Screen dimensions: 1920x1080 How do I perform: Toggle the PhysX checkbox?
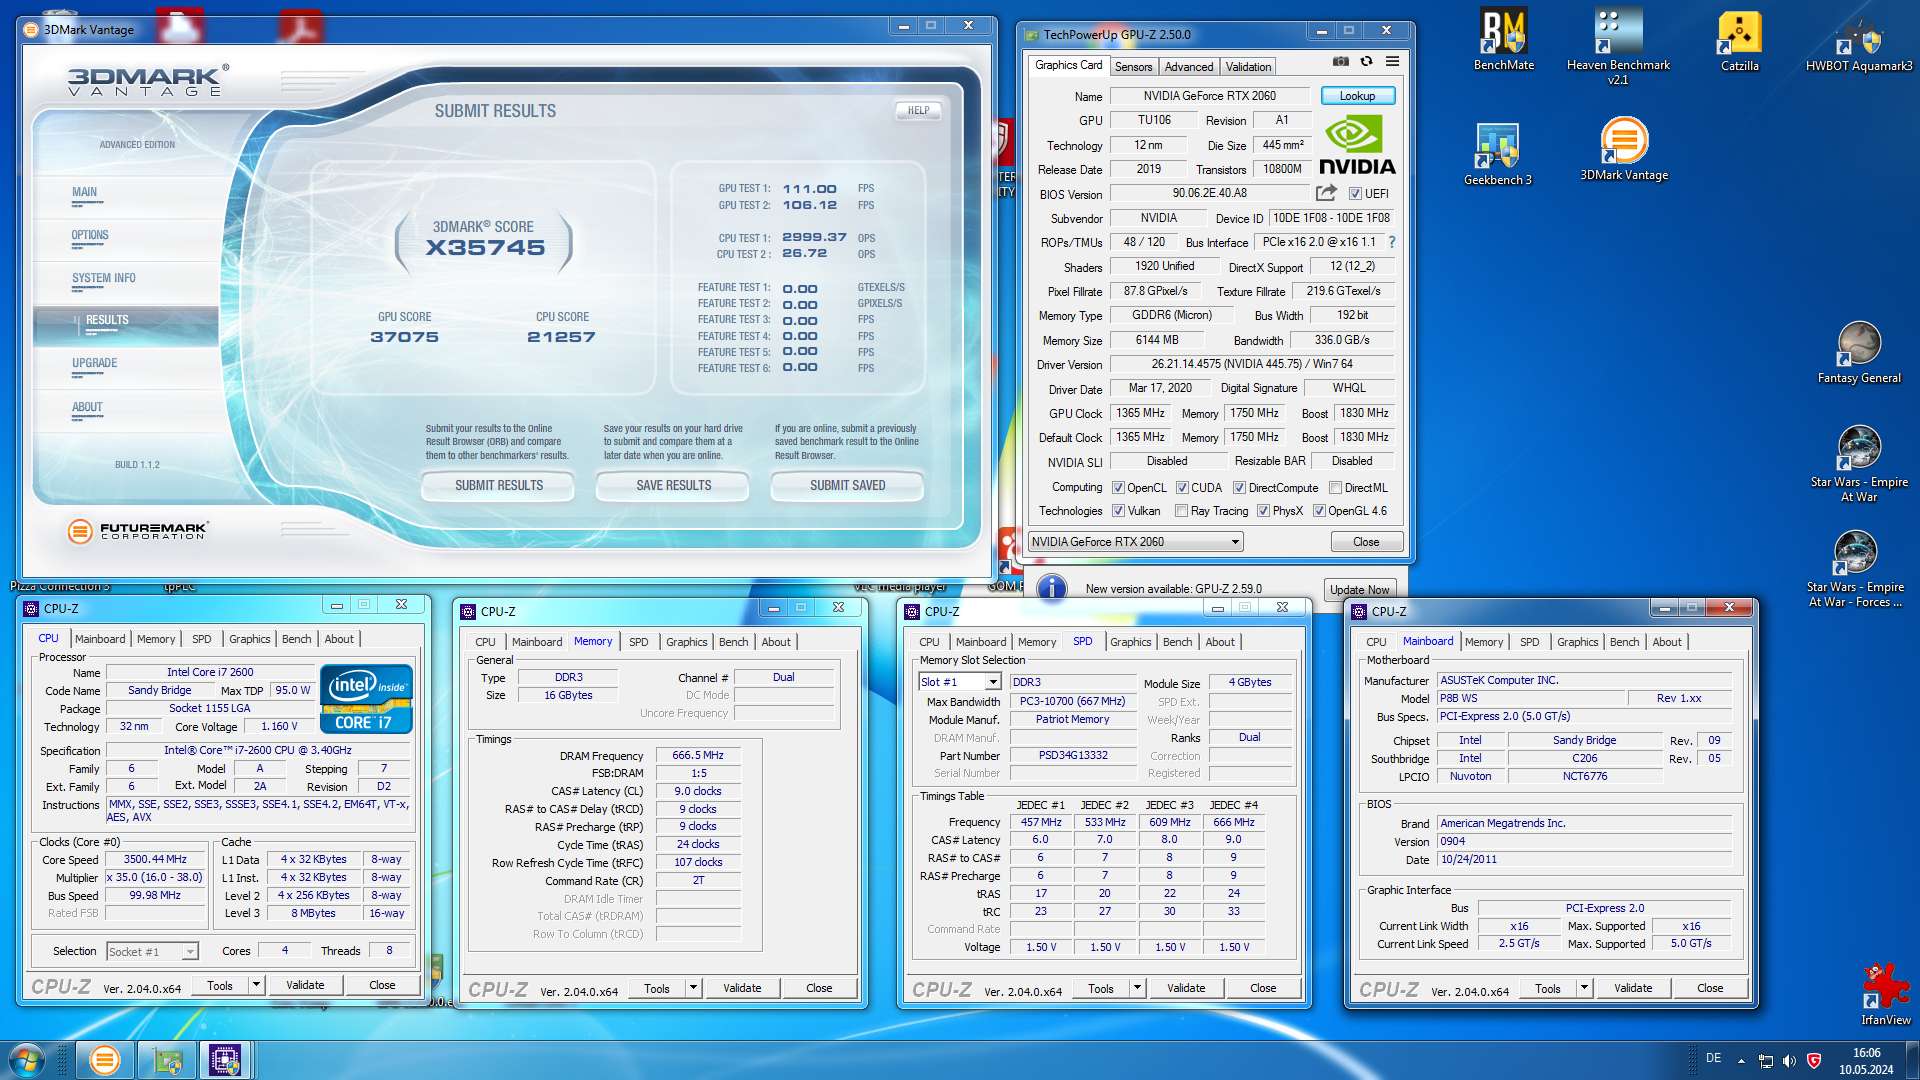1264,511
